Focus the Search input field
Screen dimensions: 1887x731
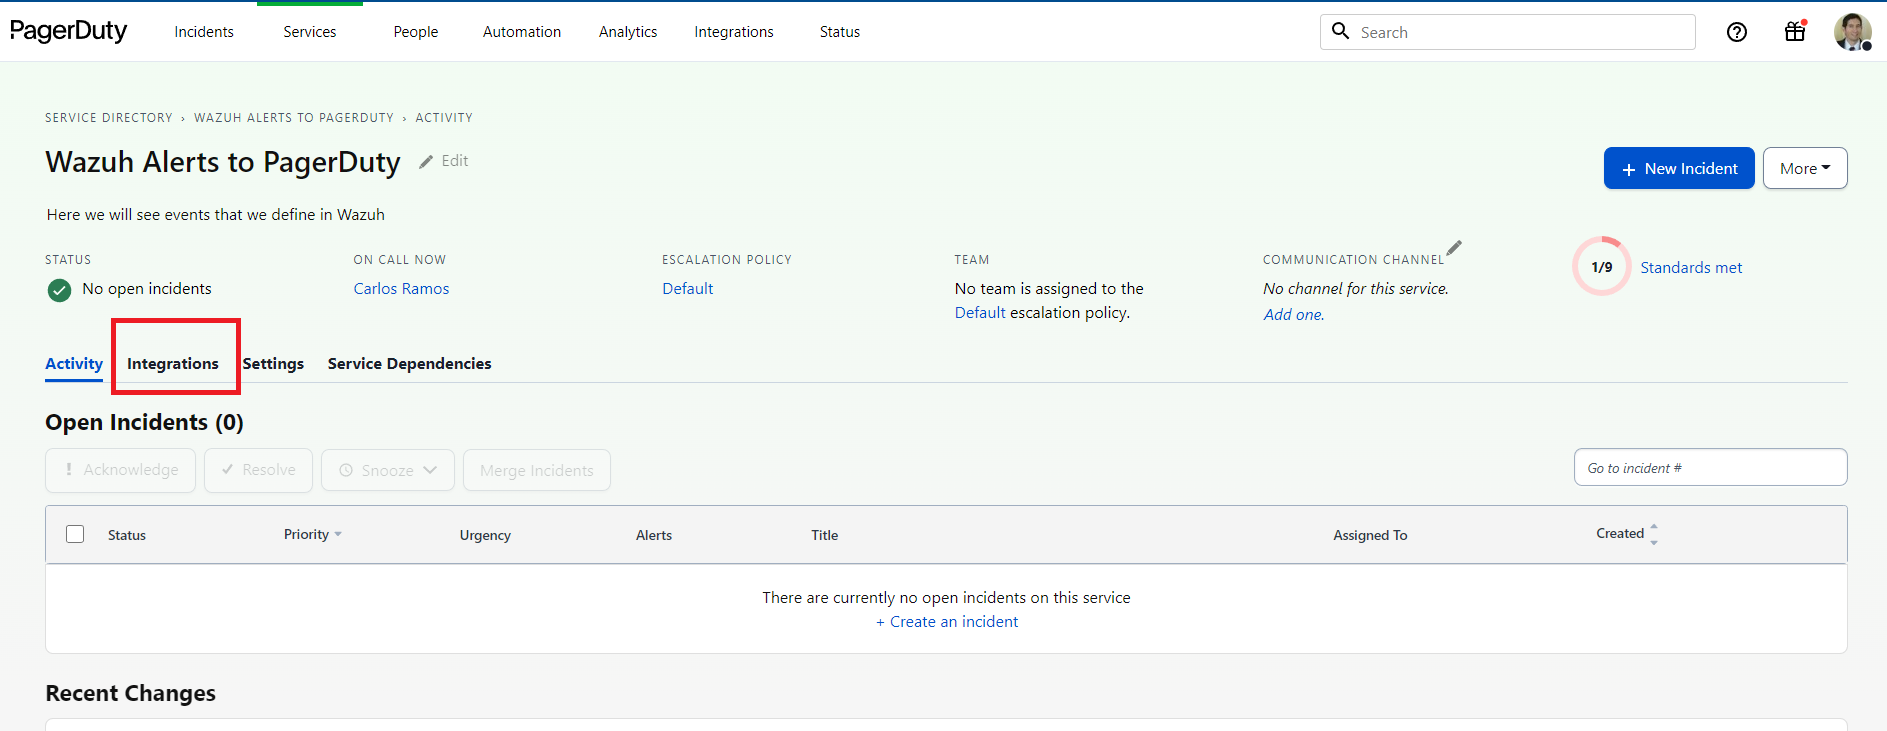click(x=1508, y=32)
